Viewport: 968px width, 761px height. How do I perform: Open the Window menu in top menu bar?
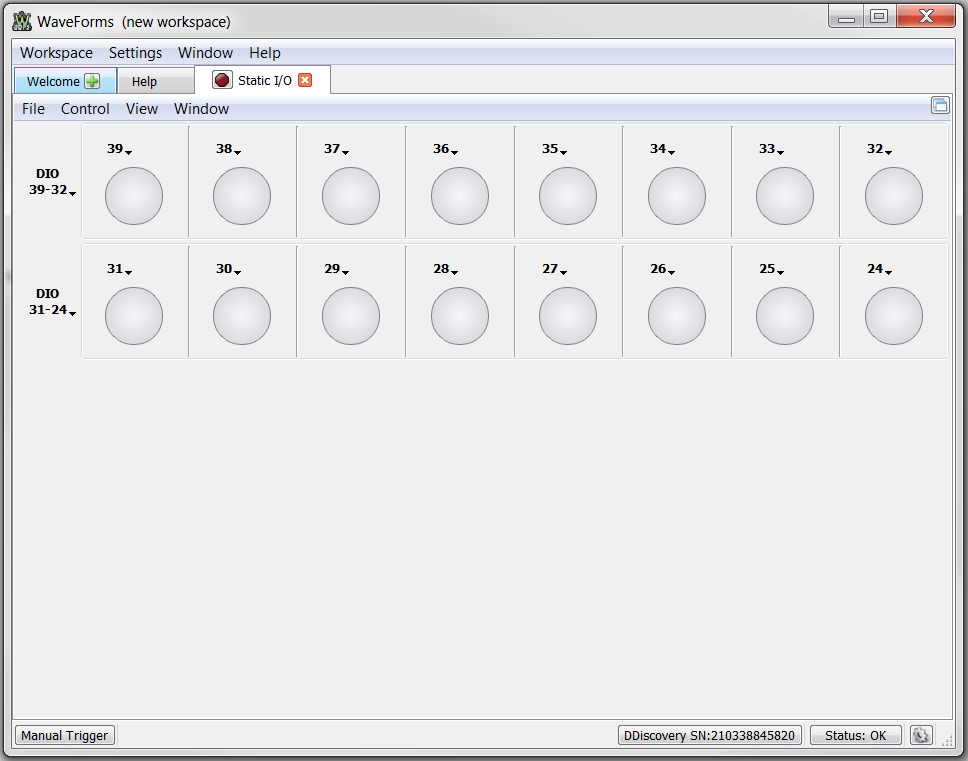[x=206, y=53]
